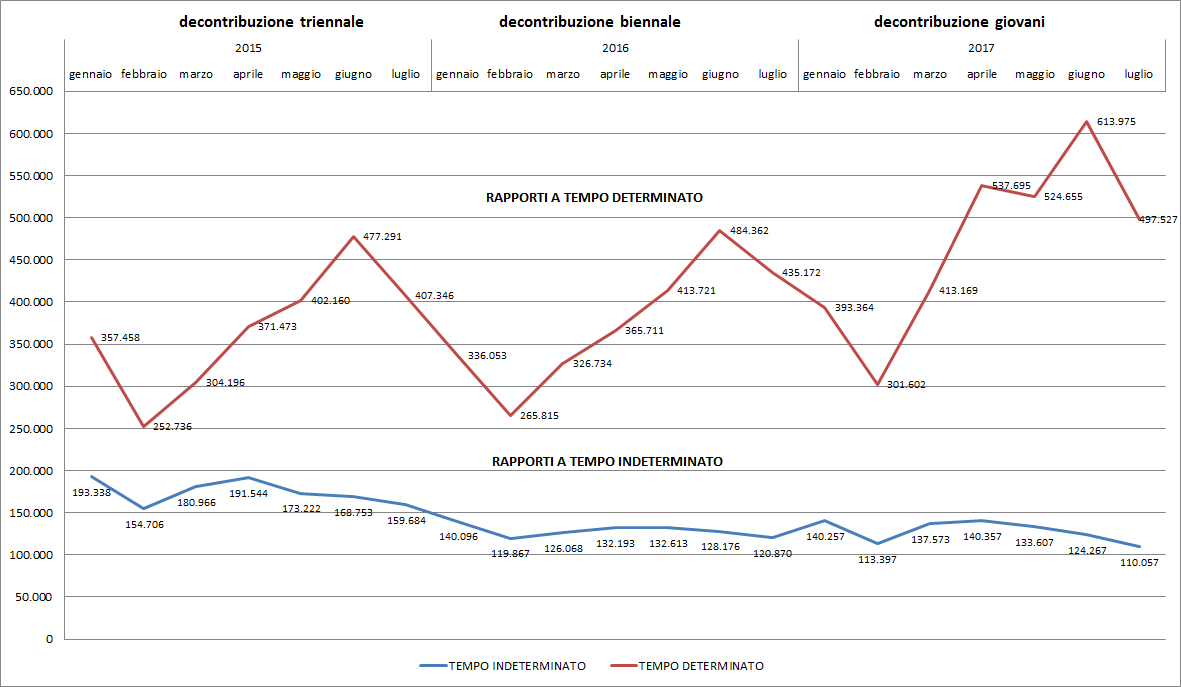Click the 2016 year axis label
The height and width of the screenshot is (687, 1181).
pyautogui.click(x=615, y=48)
